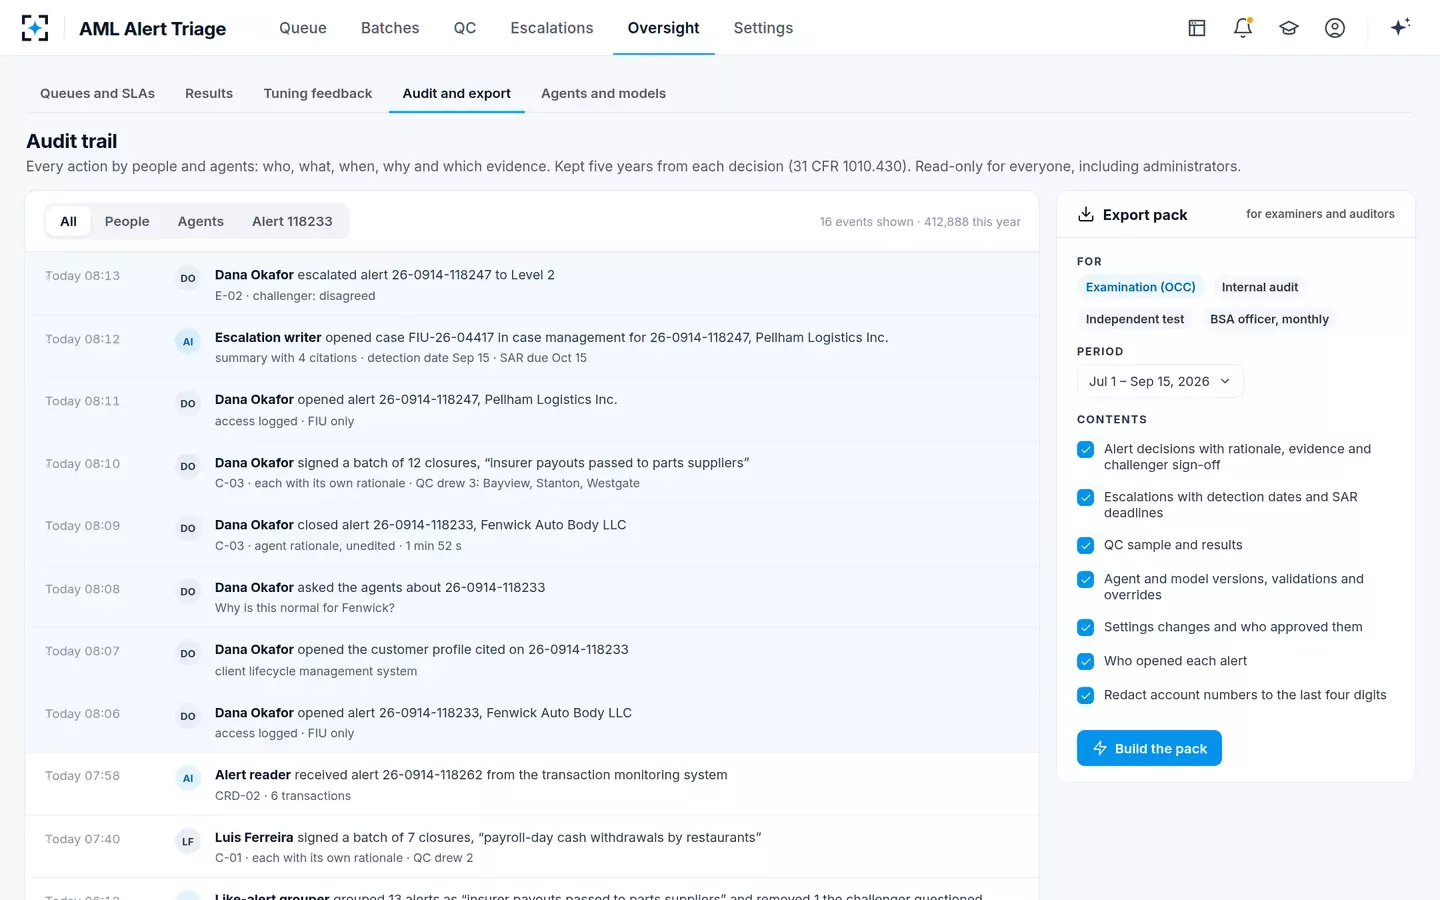Toggle the QC sample and results checkbox

(1085, 546)
